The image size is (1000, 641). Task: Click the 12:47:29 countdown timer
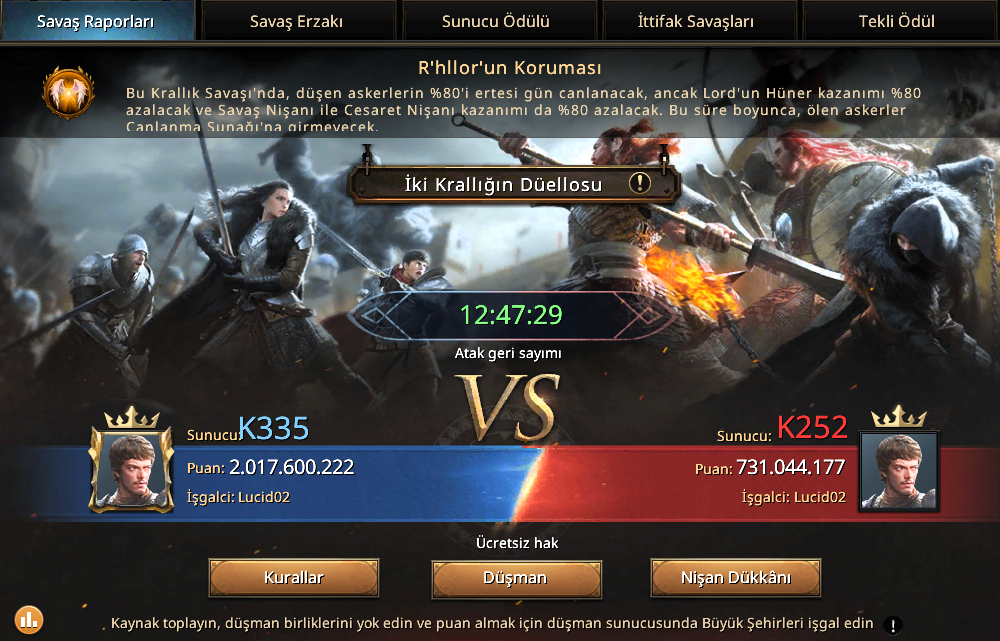pyautogui.click(x=511, y=315)
